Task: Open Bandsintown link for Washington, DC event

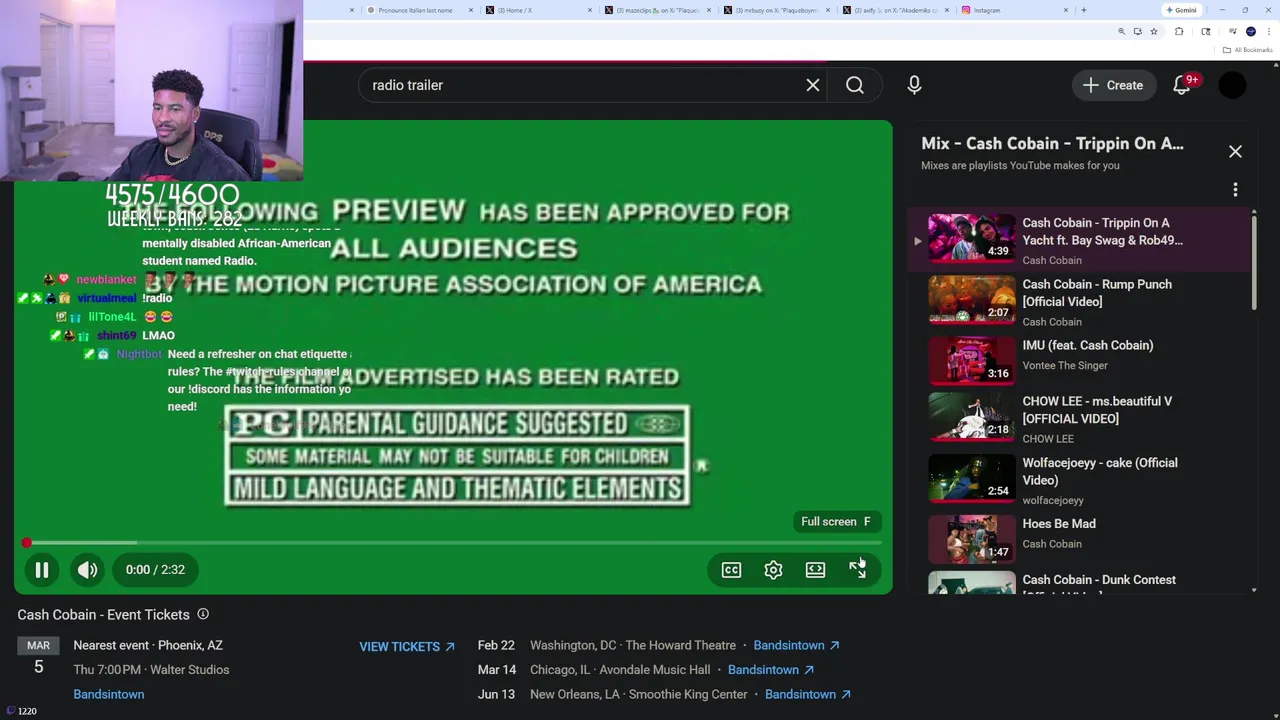Action: 796,646
